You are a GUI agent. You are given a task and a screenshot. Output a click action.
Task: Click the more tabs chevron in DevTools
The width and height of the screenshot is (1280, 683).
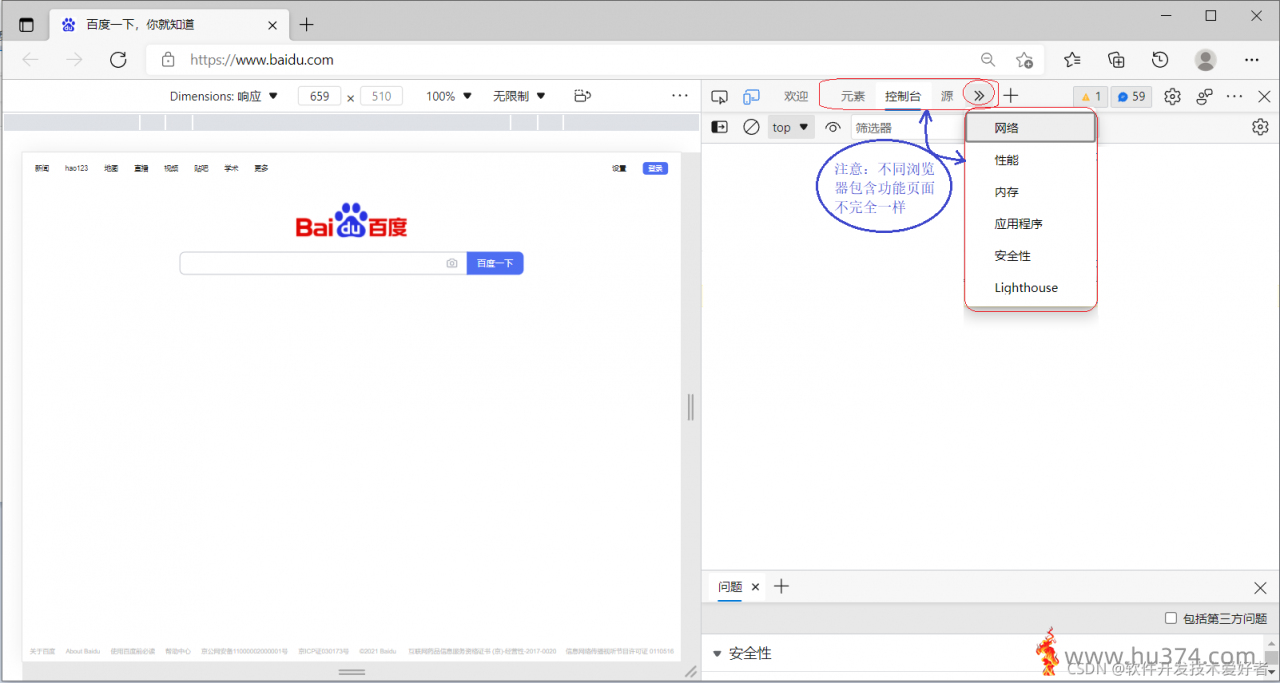[979, 96]
